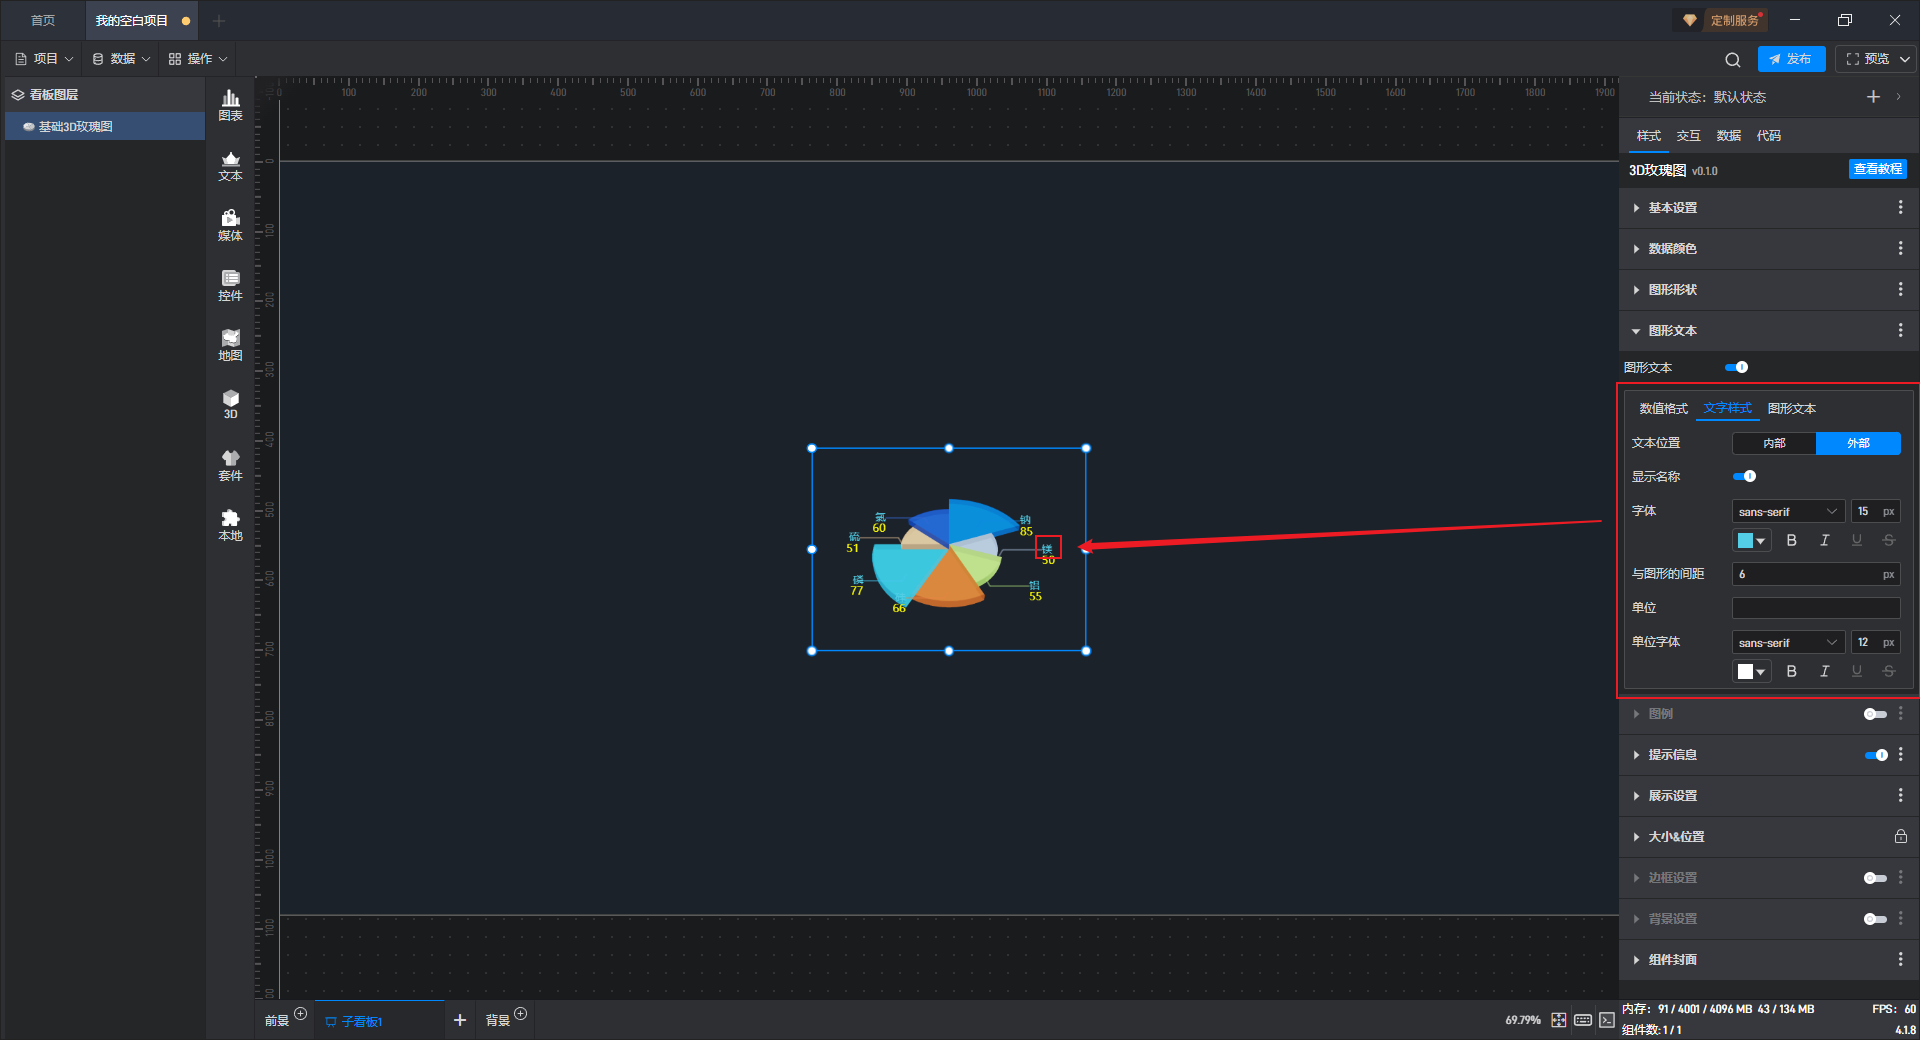Open the 媒体 media components panel

230,225
